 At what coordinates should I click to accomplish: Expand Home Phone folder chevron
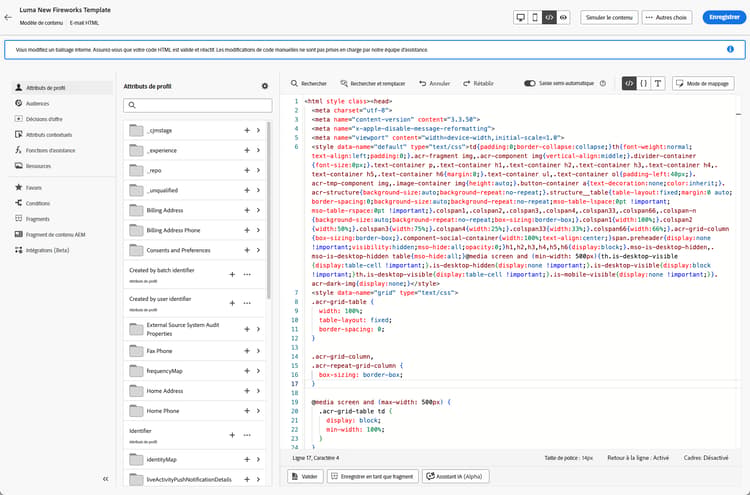(258, 411)
